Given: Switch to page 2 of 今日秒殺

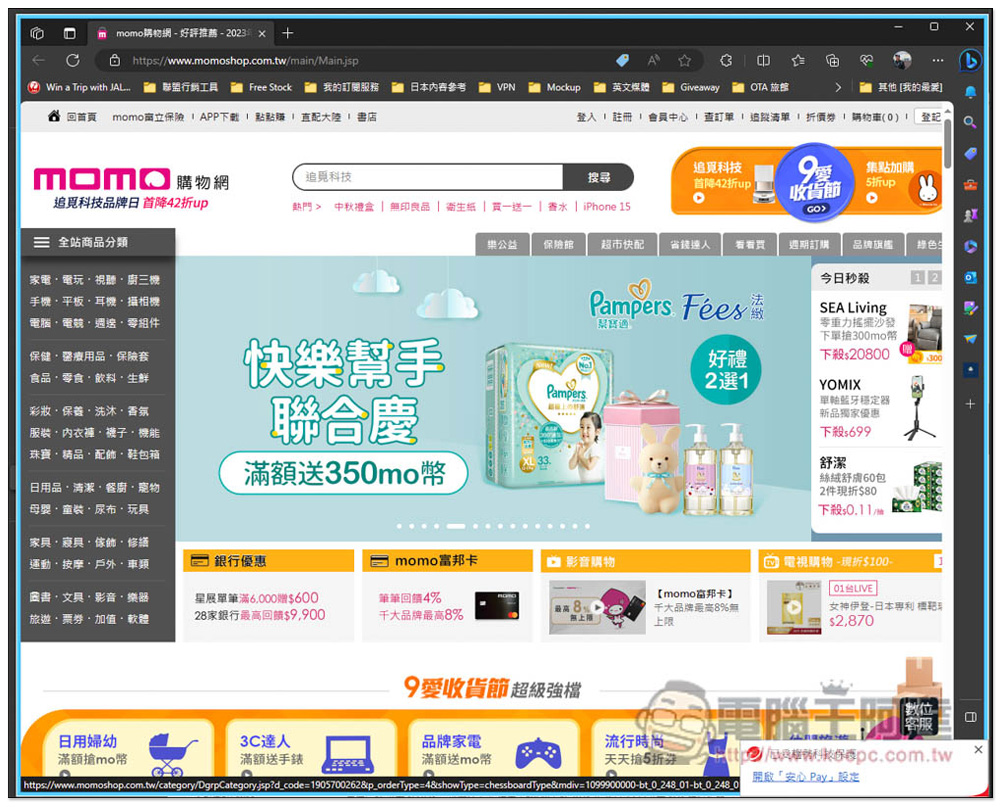Looking at the screenshot, I should tap(934, 278).
